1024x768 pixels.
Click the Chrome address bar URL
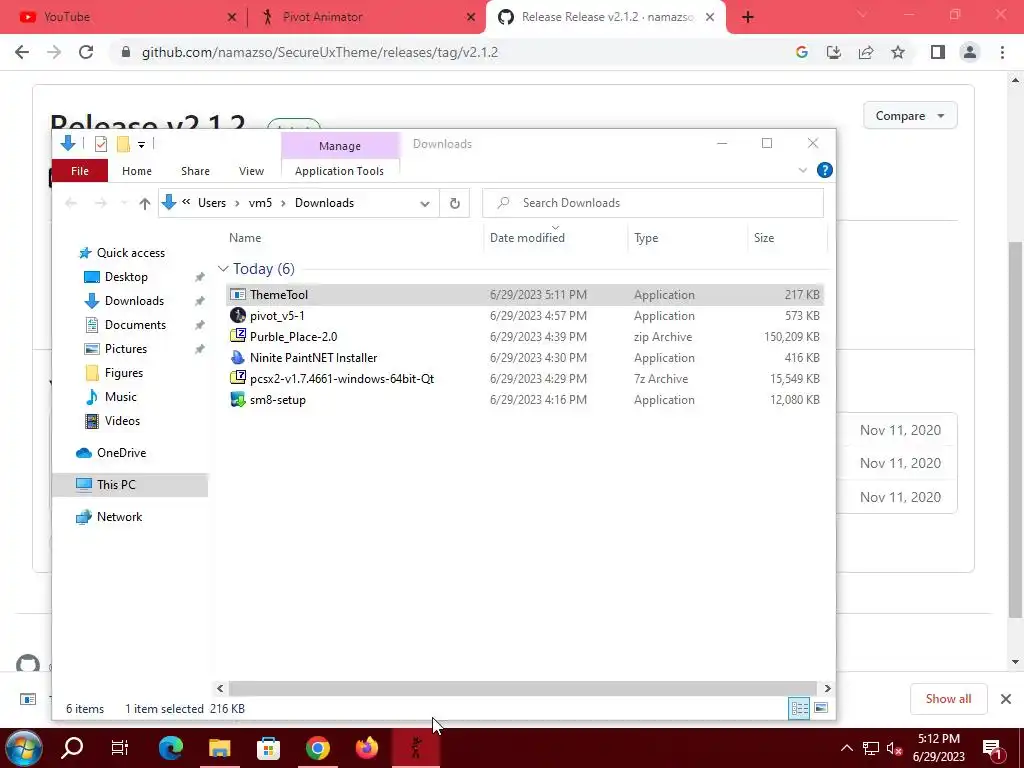tap(320, 52)
